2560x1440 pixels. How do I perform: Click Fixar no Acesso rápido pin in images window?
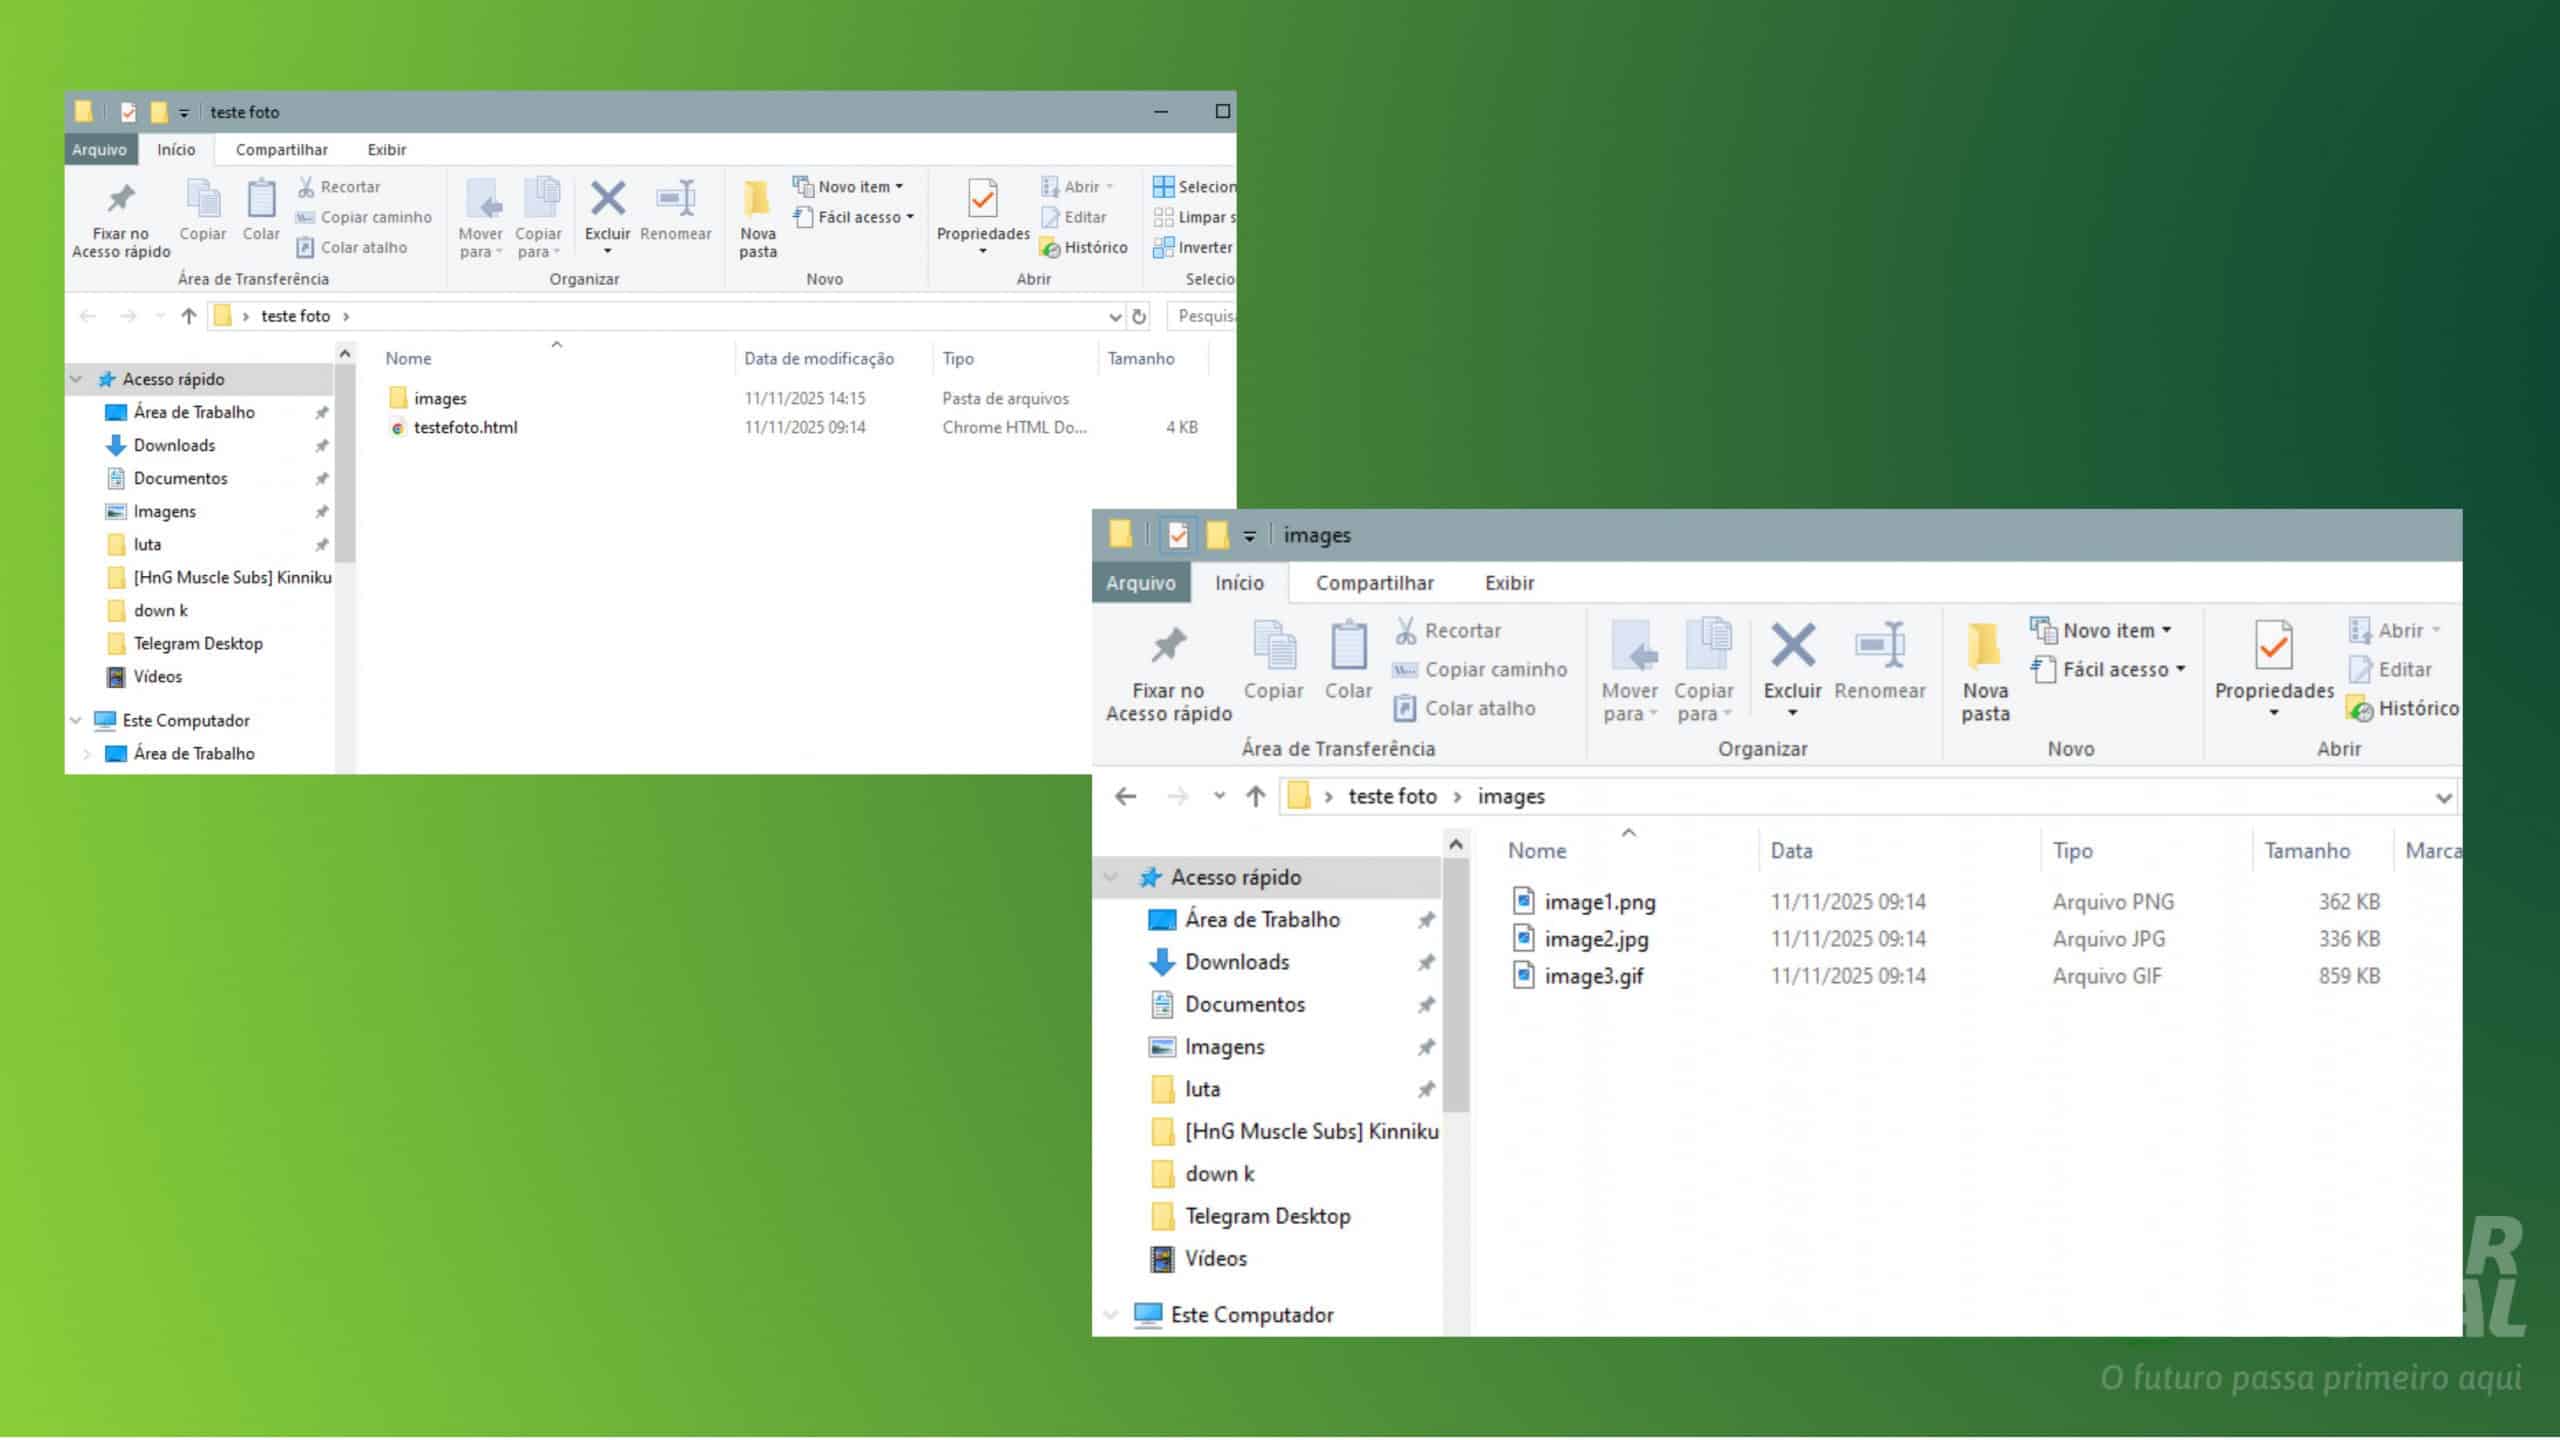coord(1168,646)
